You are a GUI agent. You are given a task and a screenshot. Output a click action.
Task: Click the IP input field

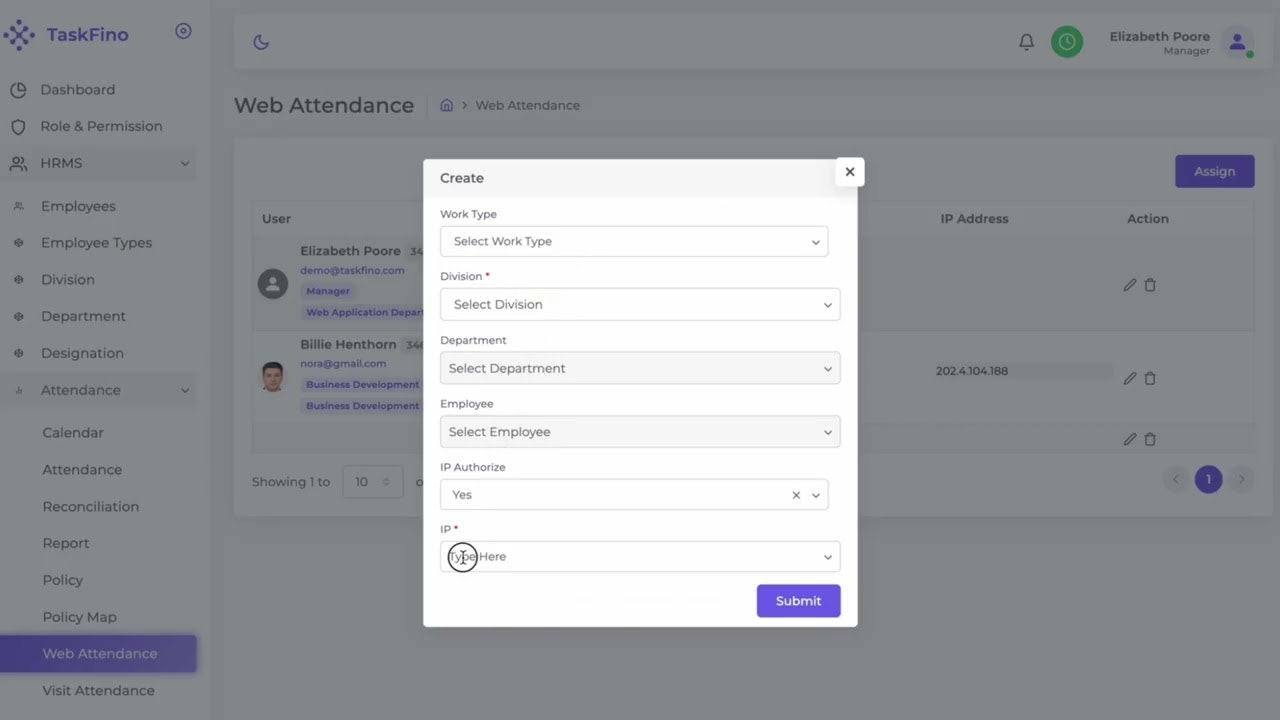coord(630,557)
